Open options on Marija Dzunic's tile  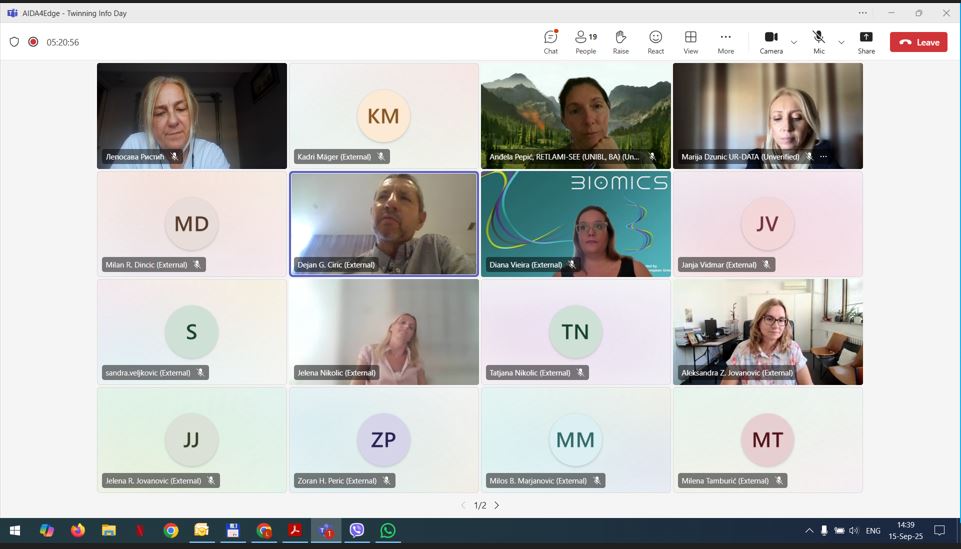(x=824, y=157)
